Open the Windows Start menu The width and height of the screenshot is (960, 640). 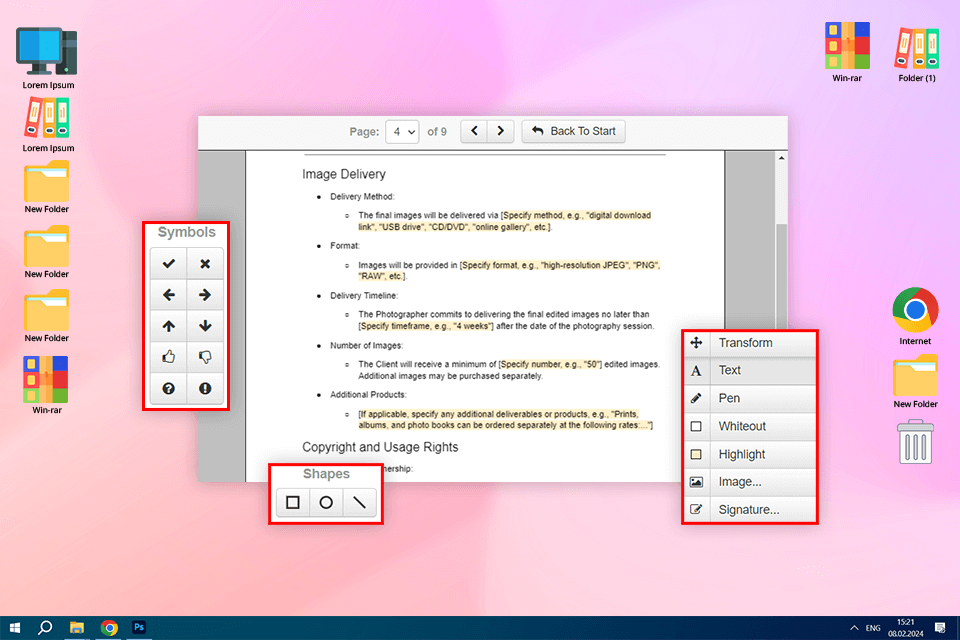coord(15,628)
